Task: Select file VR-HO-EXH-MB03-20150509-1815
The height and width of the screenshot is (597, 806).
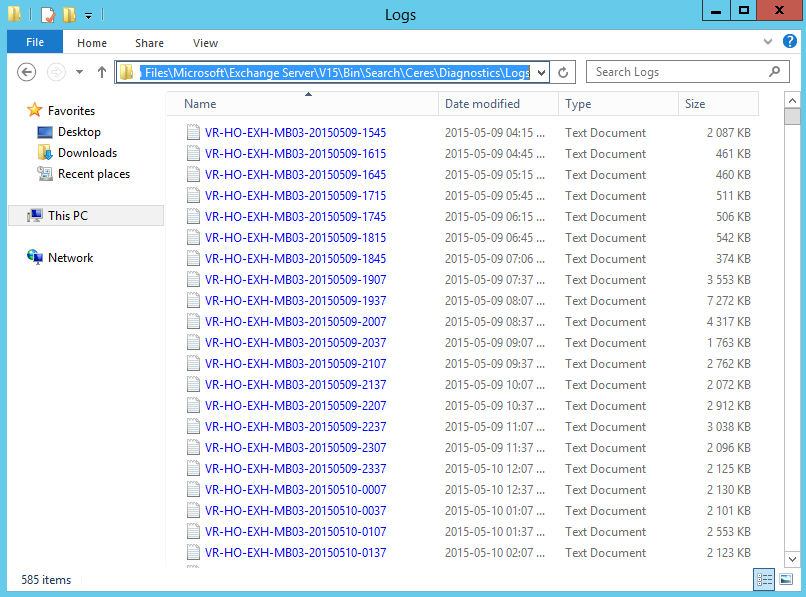Action: click(296, 238)
